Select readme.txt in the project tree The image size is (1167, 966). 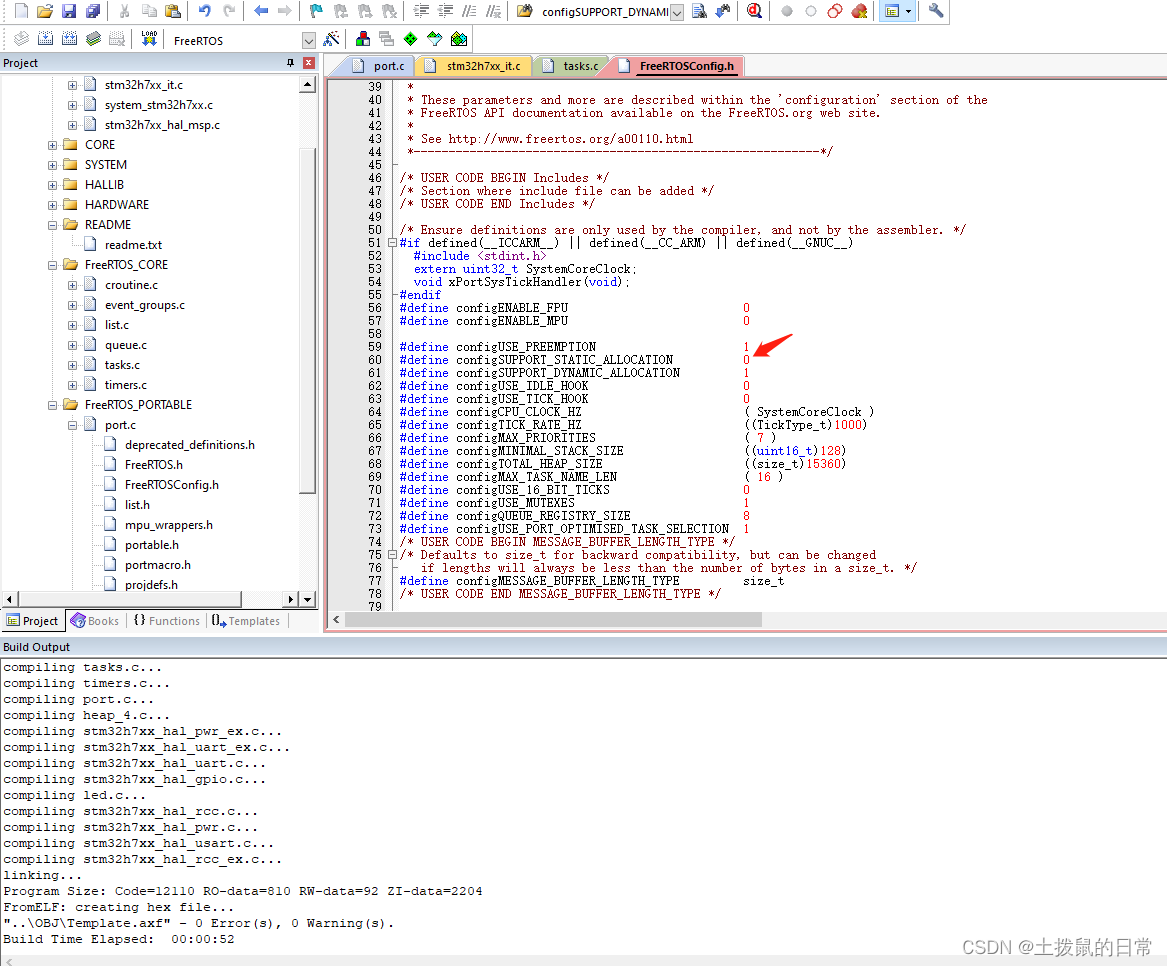click(x=133, y=245)
